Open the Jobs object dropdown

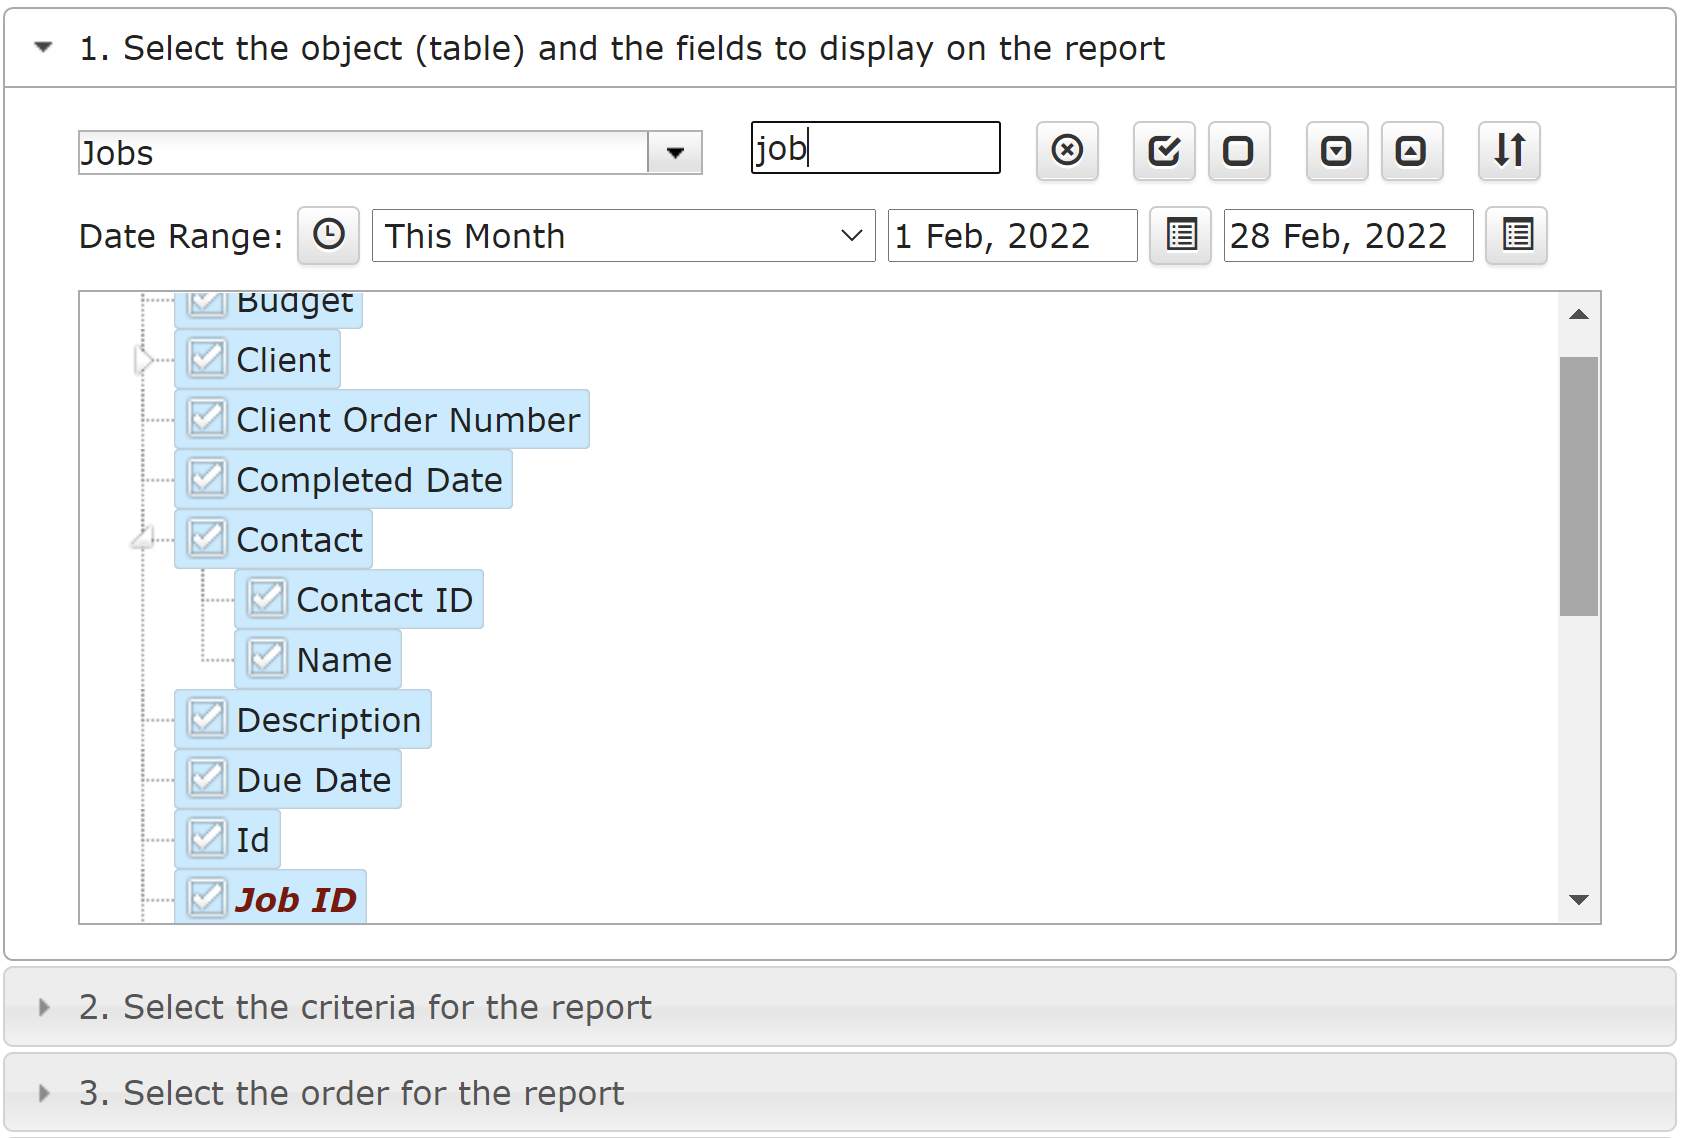click(675, 153)
